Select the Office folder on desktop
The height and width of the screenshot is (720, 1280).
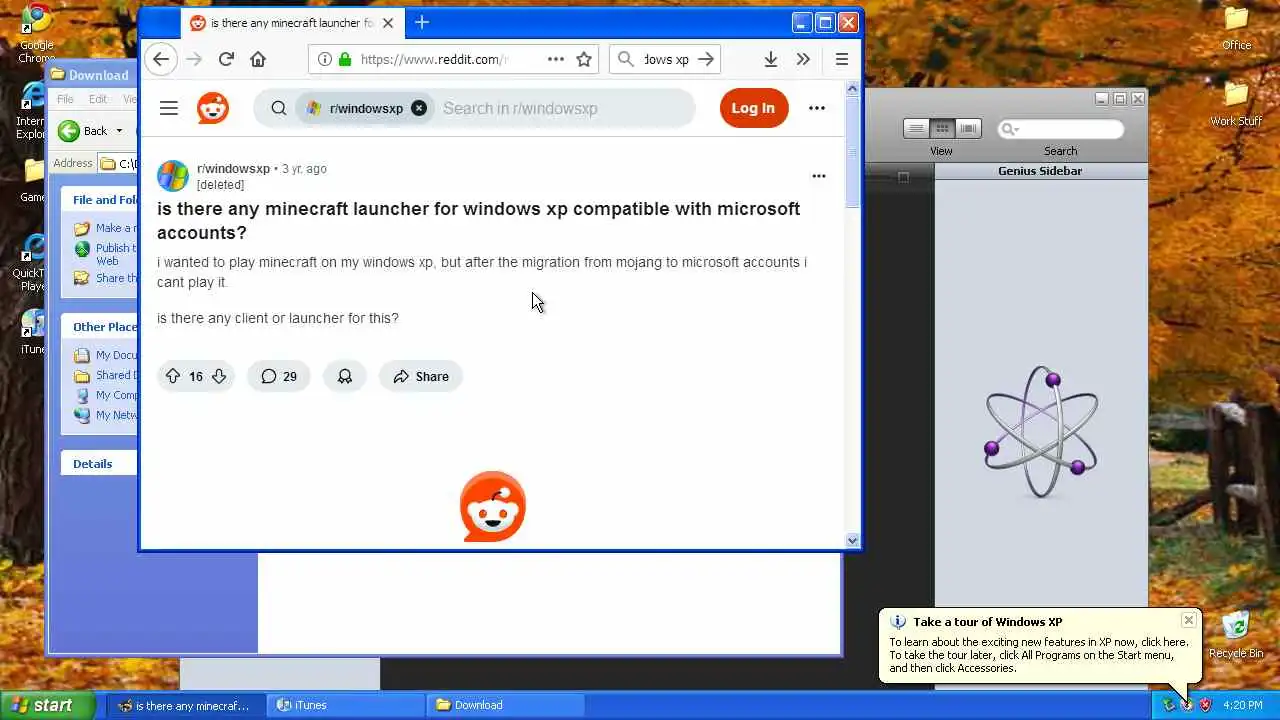(1237, 28)
